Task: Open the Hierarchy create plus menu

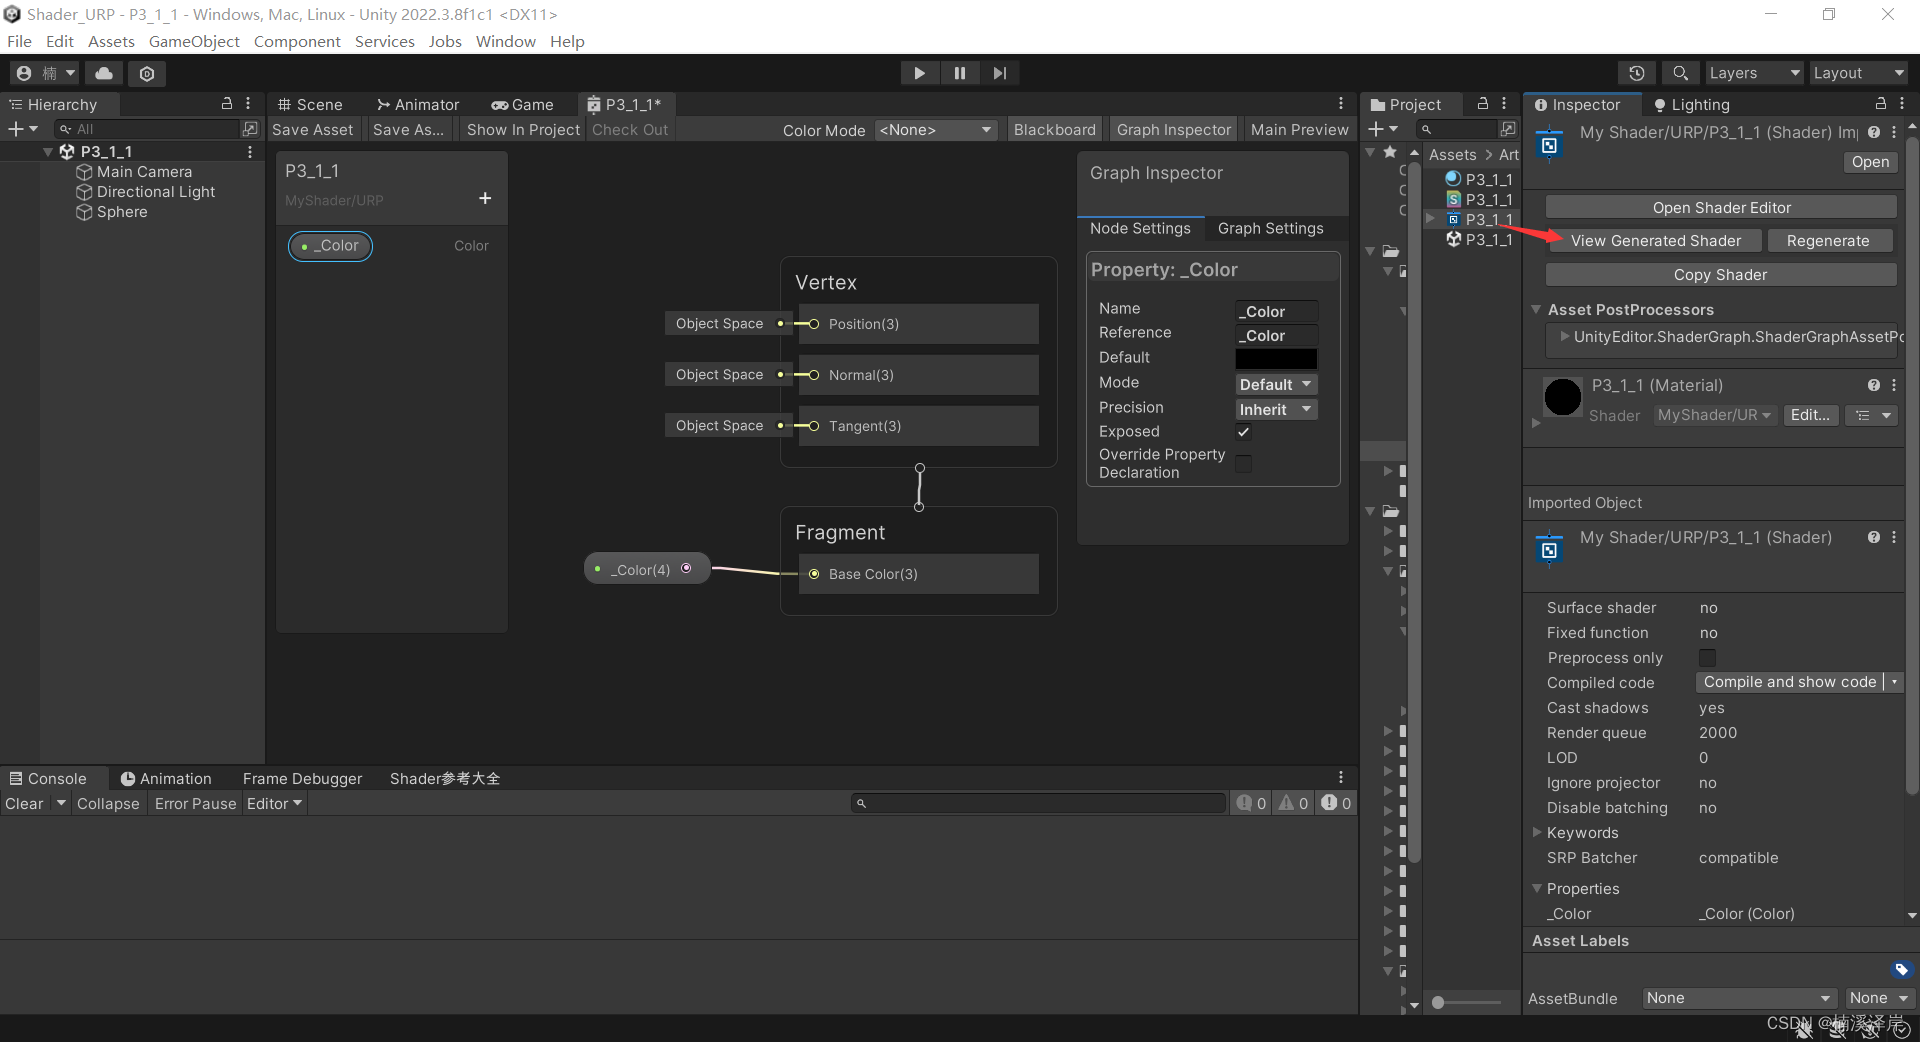Action: pos(22,129)
